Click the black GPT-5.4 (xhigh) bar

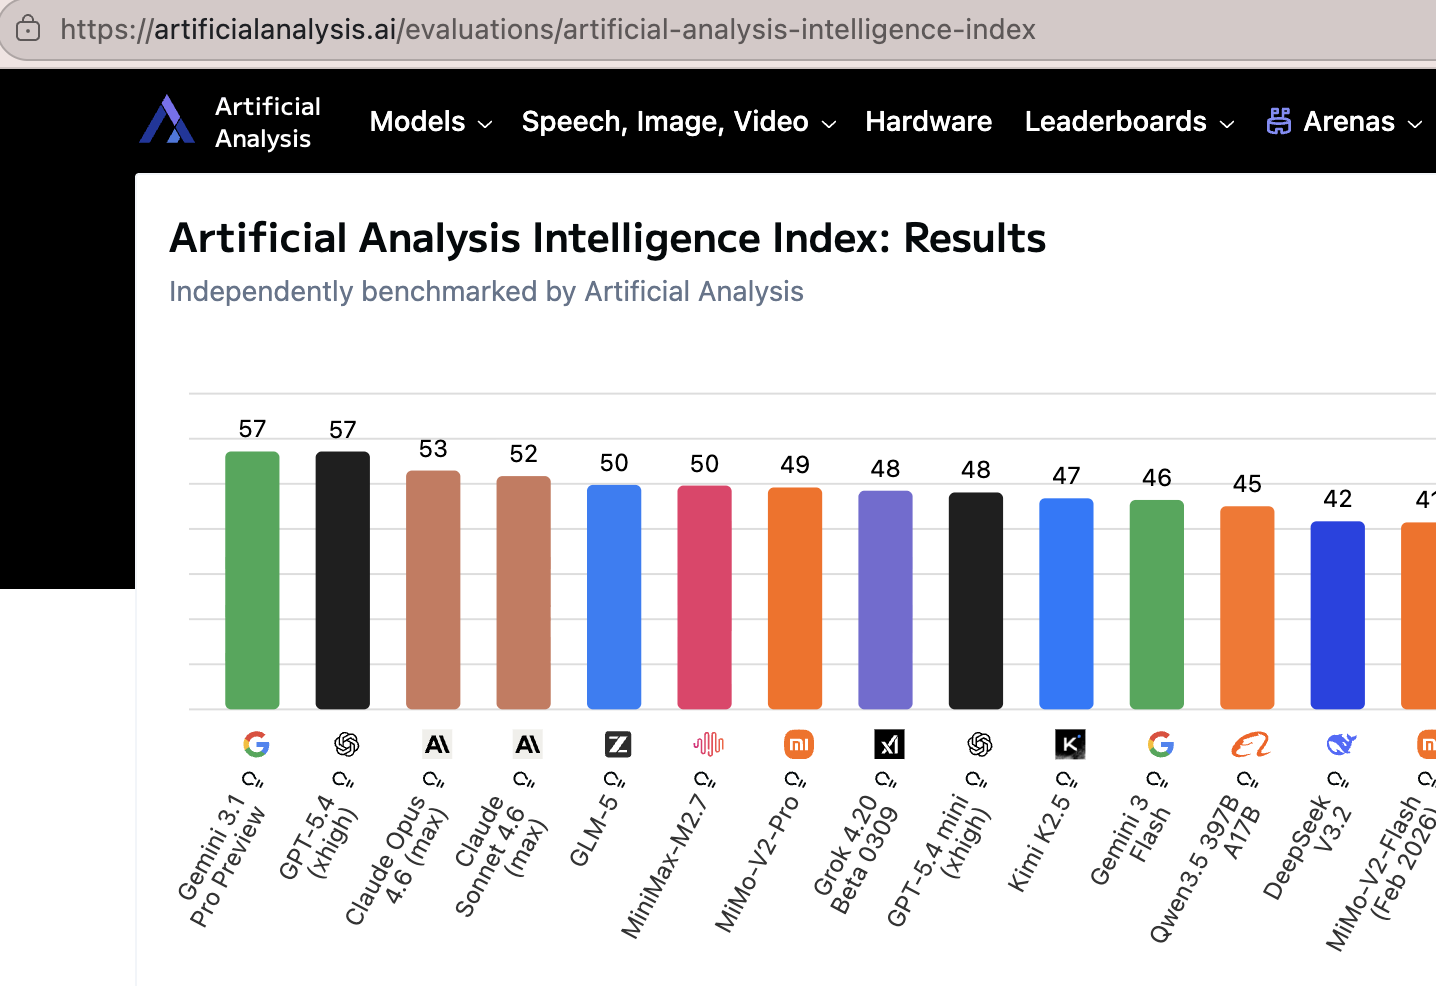(343, 580)
